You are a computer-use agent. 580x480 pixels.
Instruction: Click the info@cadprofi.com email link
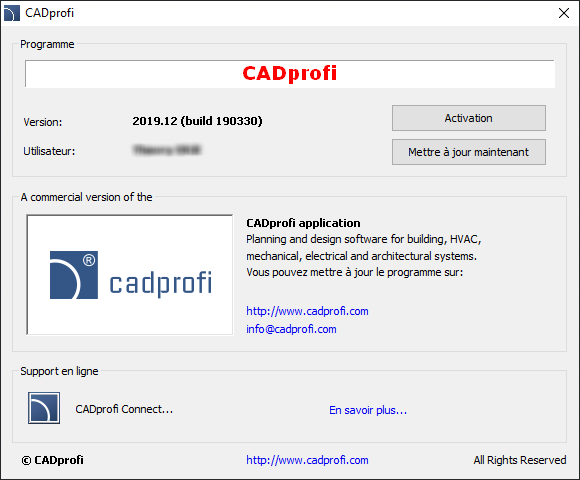tap(291, 329)
